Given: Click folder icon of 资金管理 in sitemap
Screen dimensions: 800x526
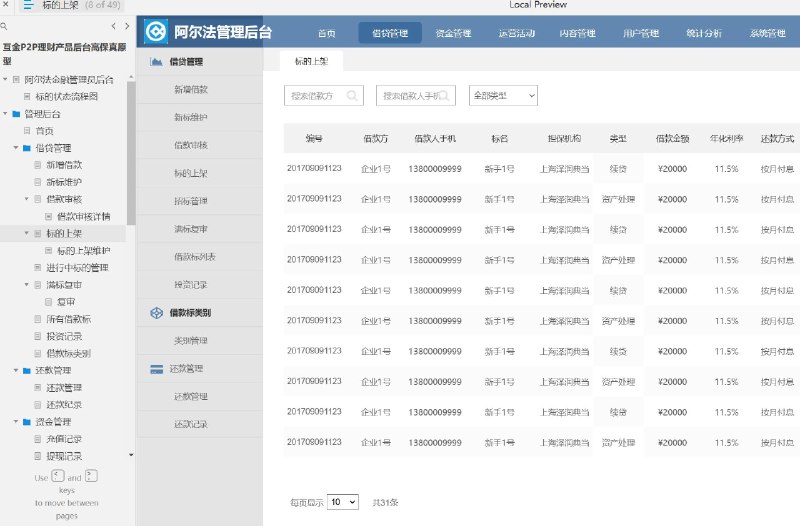Looking at the screenshot, I should [27, 422].
